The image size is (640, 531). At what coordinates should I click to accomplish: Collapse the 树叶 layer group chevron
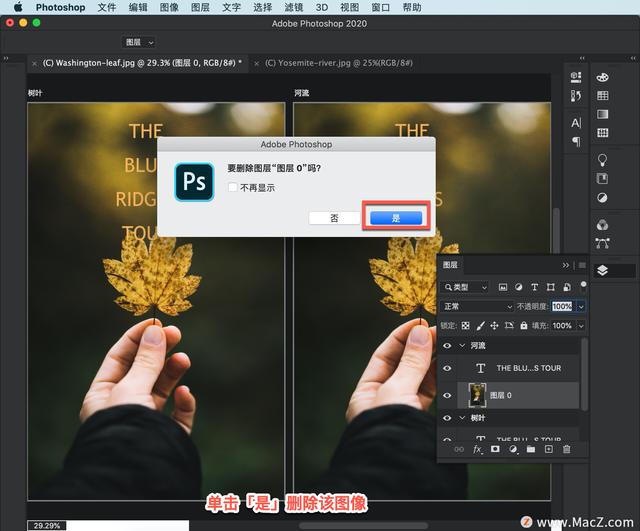(462, 418)
